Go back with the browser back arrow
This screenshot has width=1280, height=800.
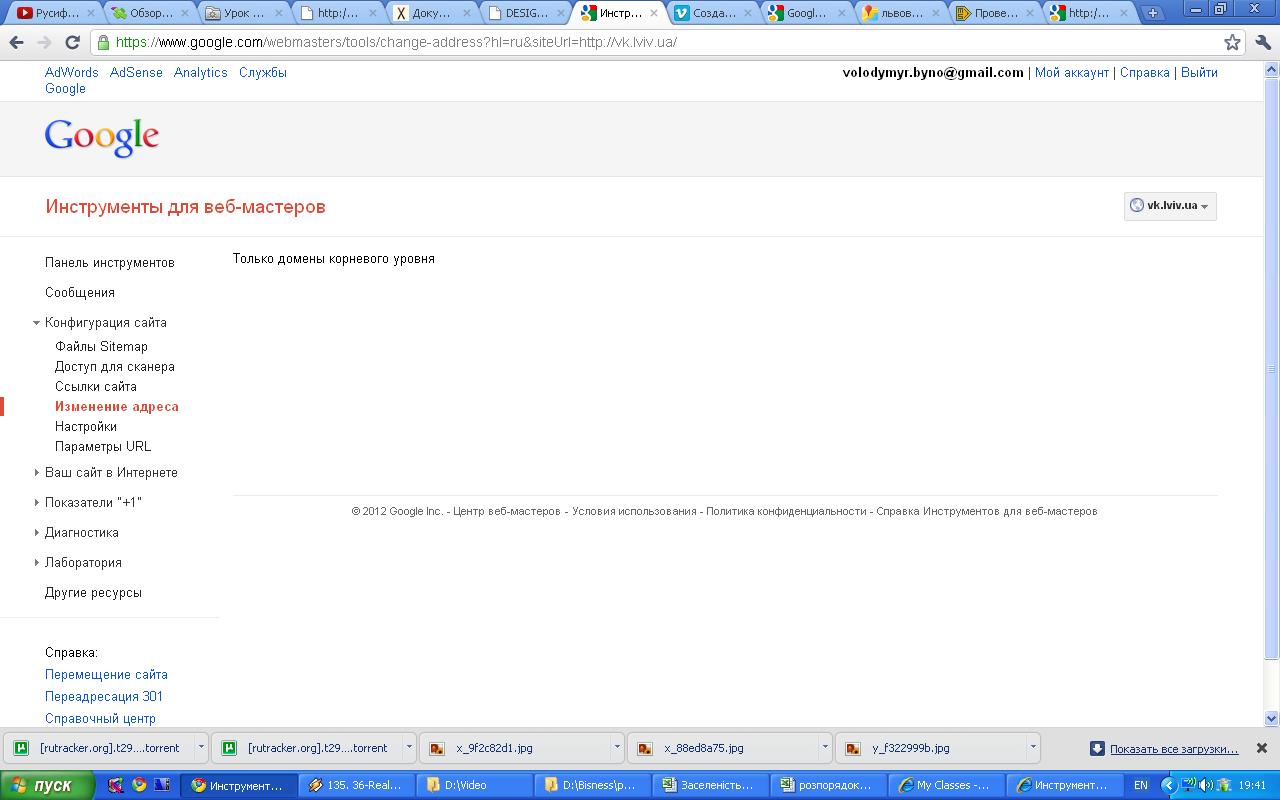coord(16,43)
